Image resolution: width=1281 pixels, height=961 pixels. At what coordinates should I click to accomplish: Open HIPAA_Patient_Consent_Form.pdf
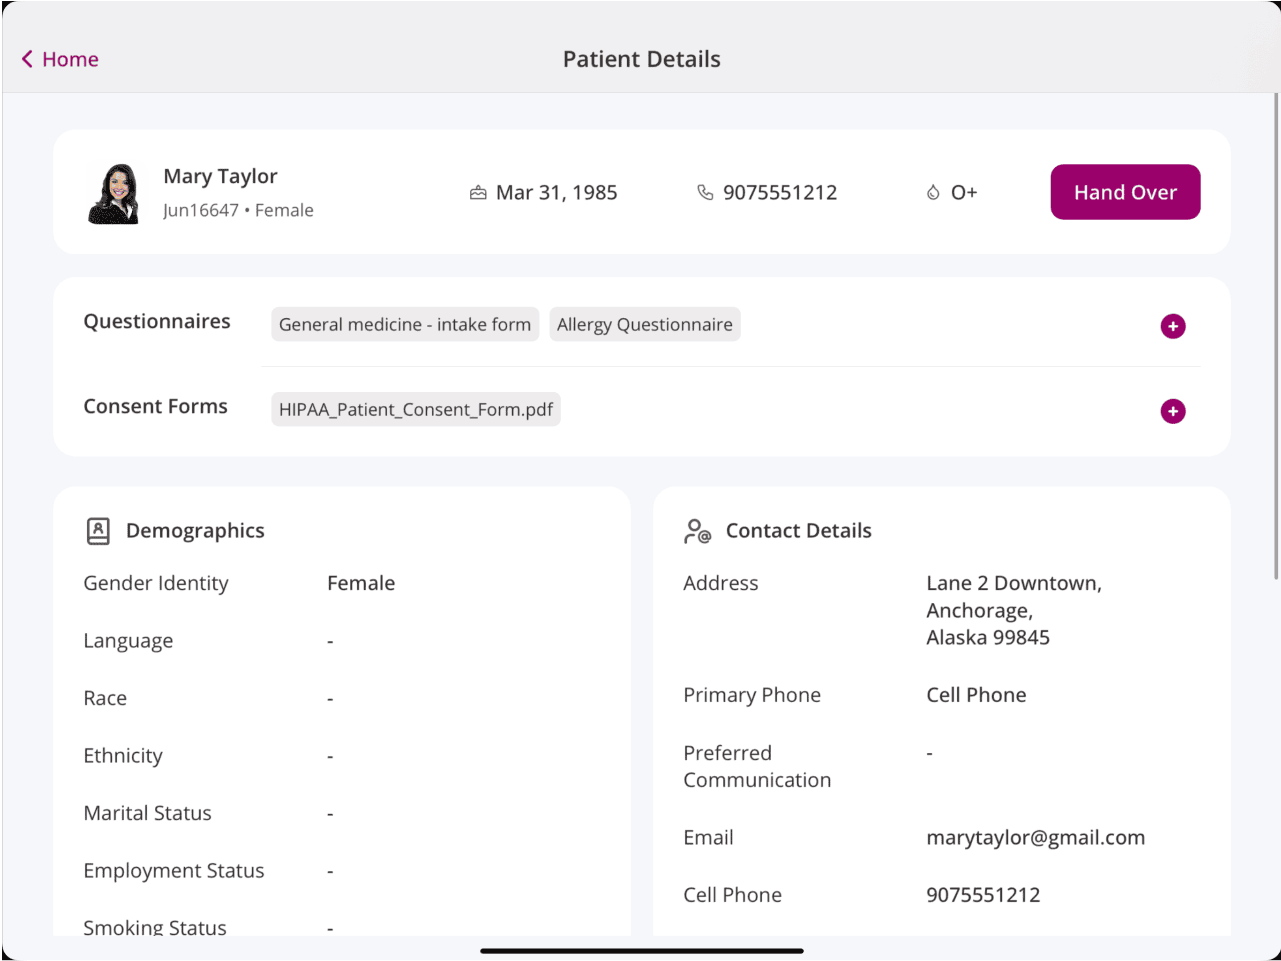coord(415,409)
